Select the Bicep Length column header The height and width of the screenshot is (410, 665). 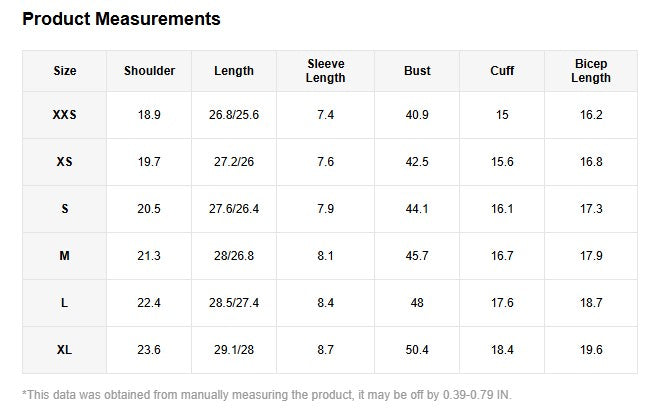point(591,71)
